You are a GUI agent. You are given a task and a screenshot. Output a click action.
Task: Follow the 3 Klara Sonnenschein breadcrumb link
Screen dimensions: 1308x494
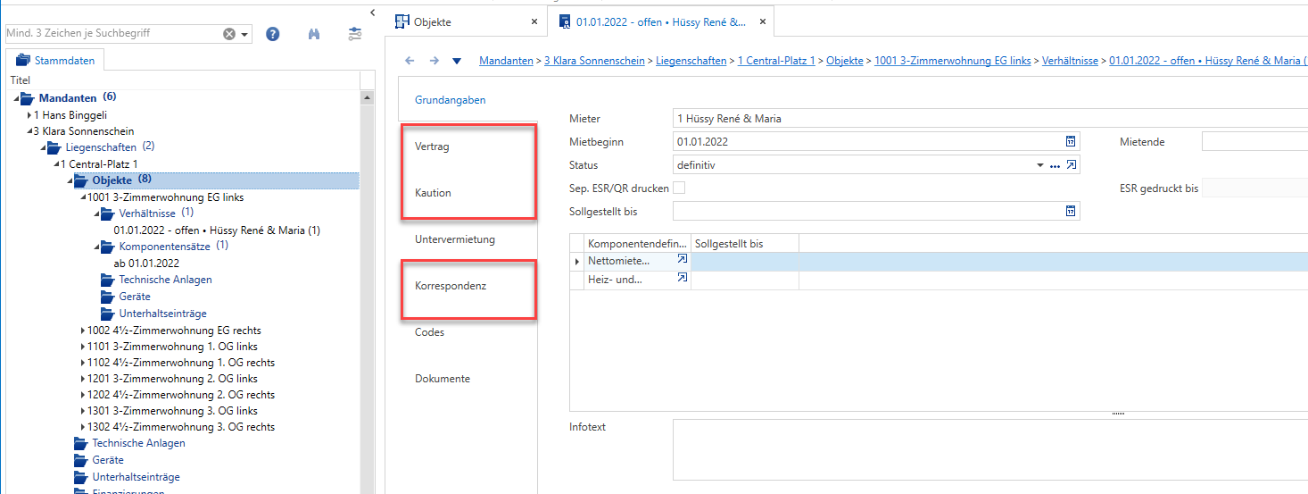596,61
